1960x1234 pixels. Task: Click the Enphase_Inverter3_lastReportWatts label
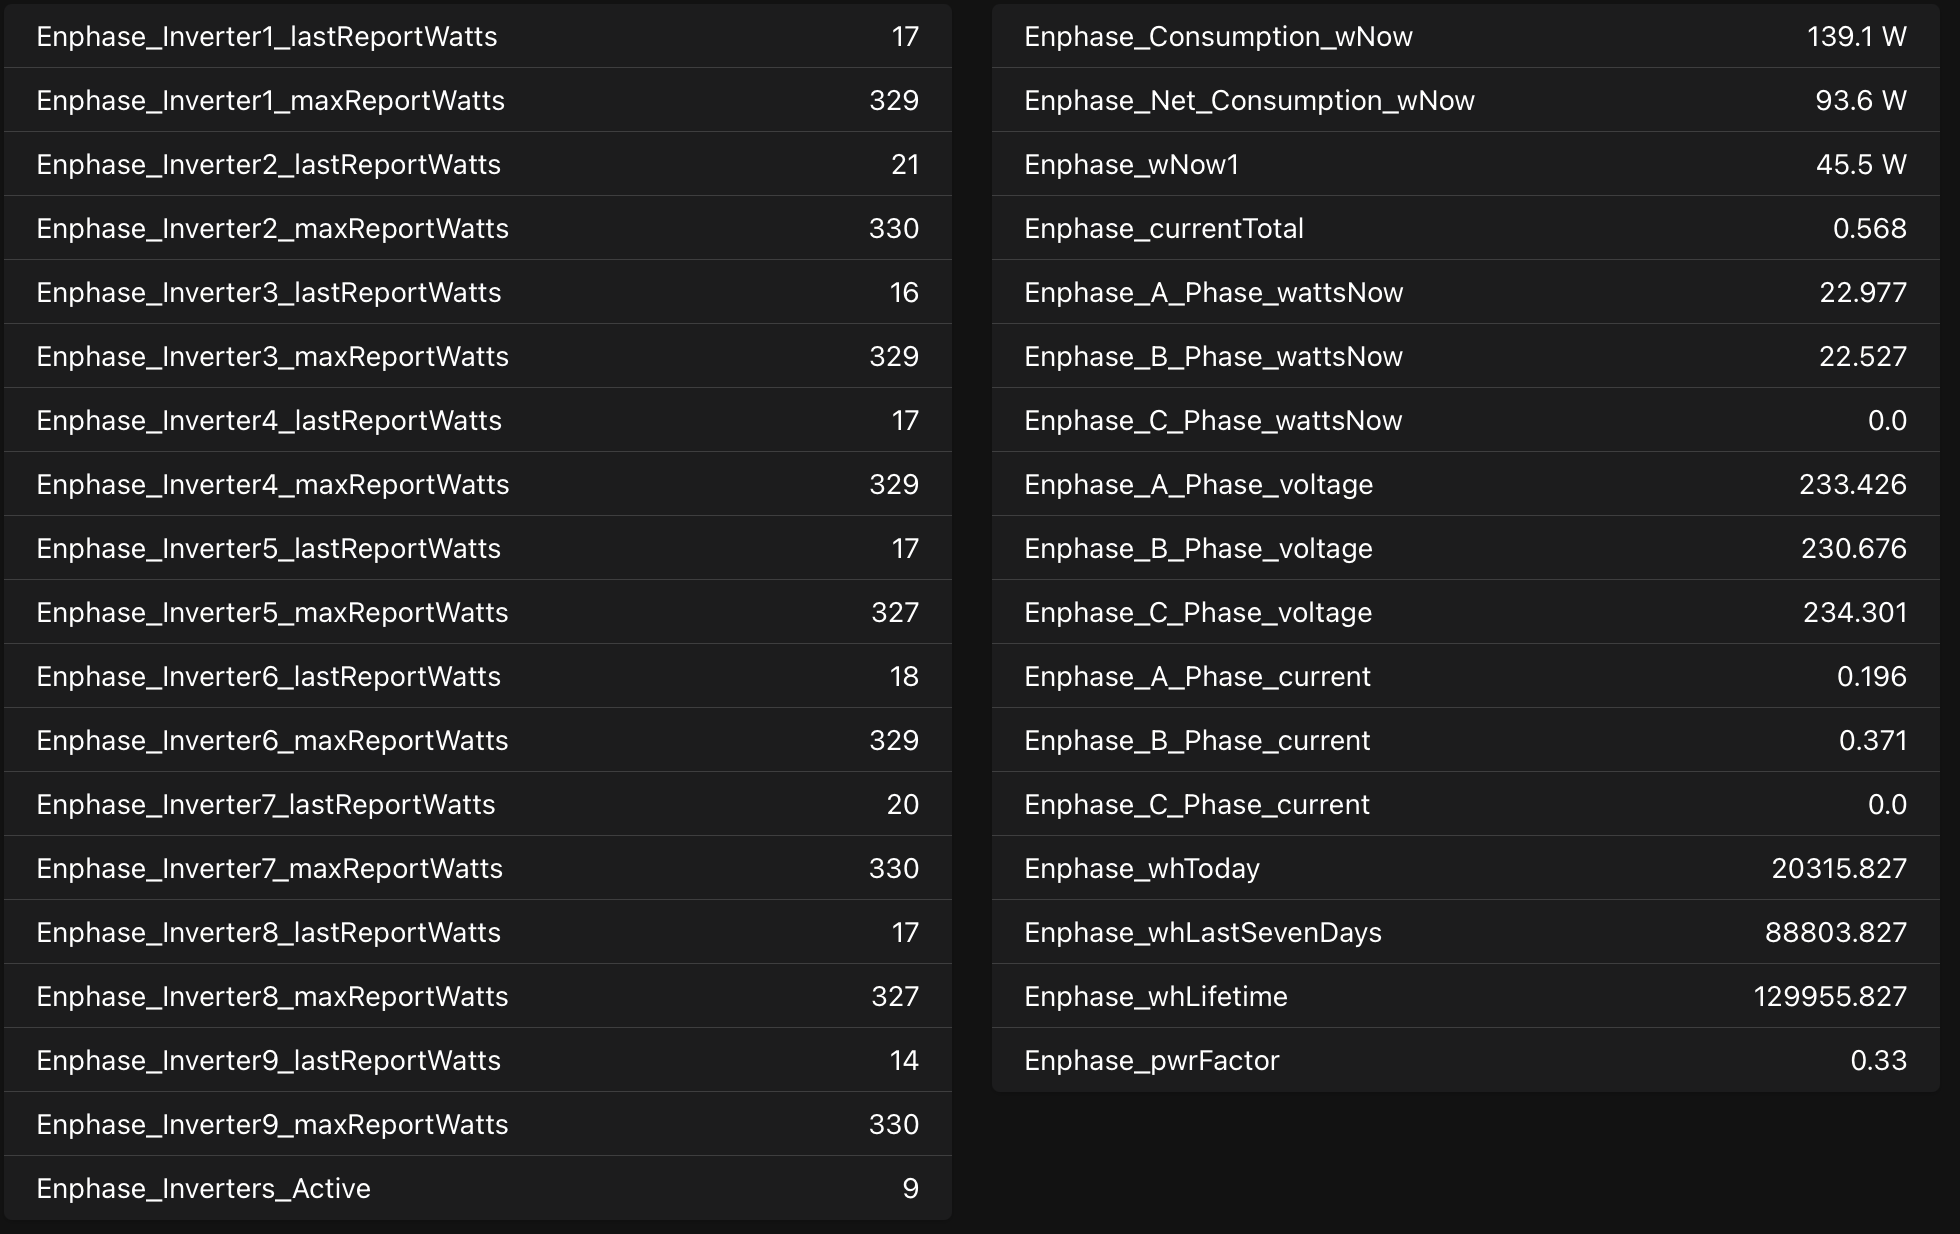[x=268, y=293]
